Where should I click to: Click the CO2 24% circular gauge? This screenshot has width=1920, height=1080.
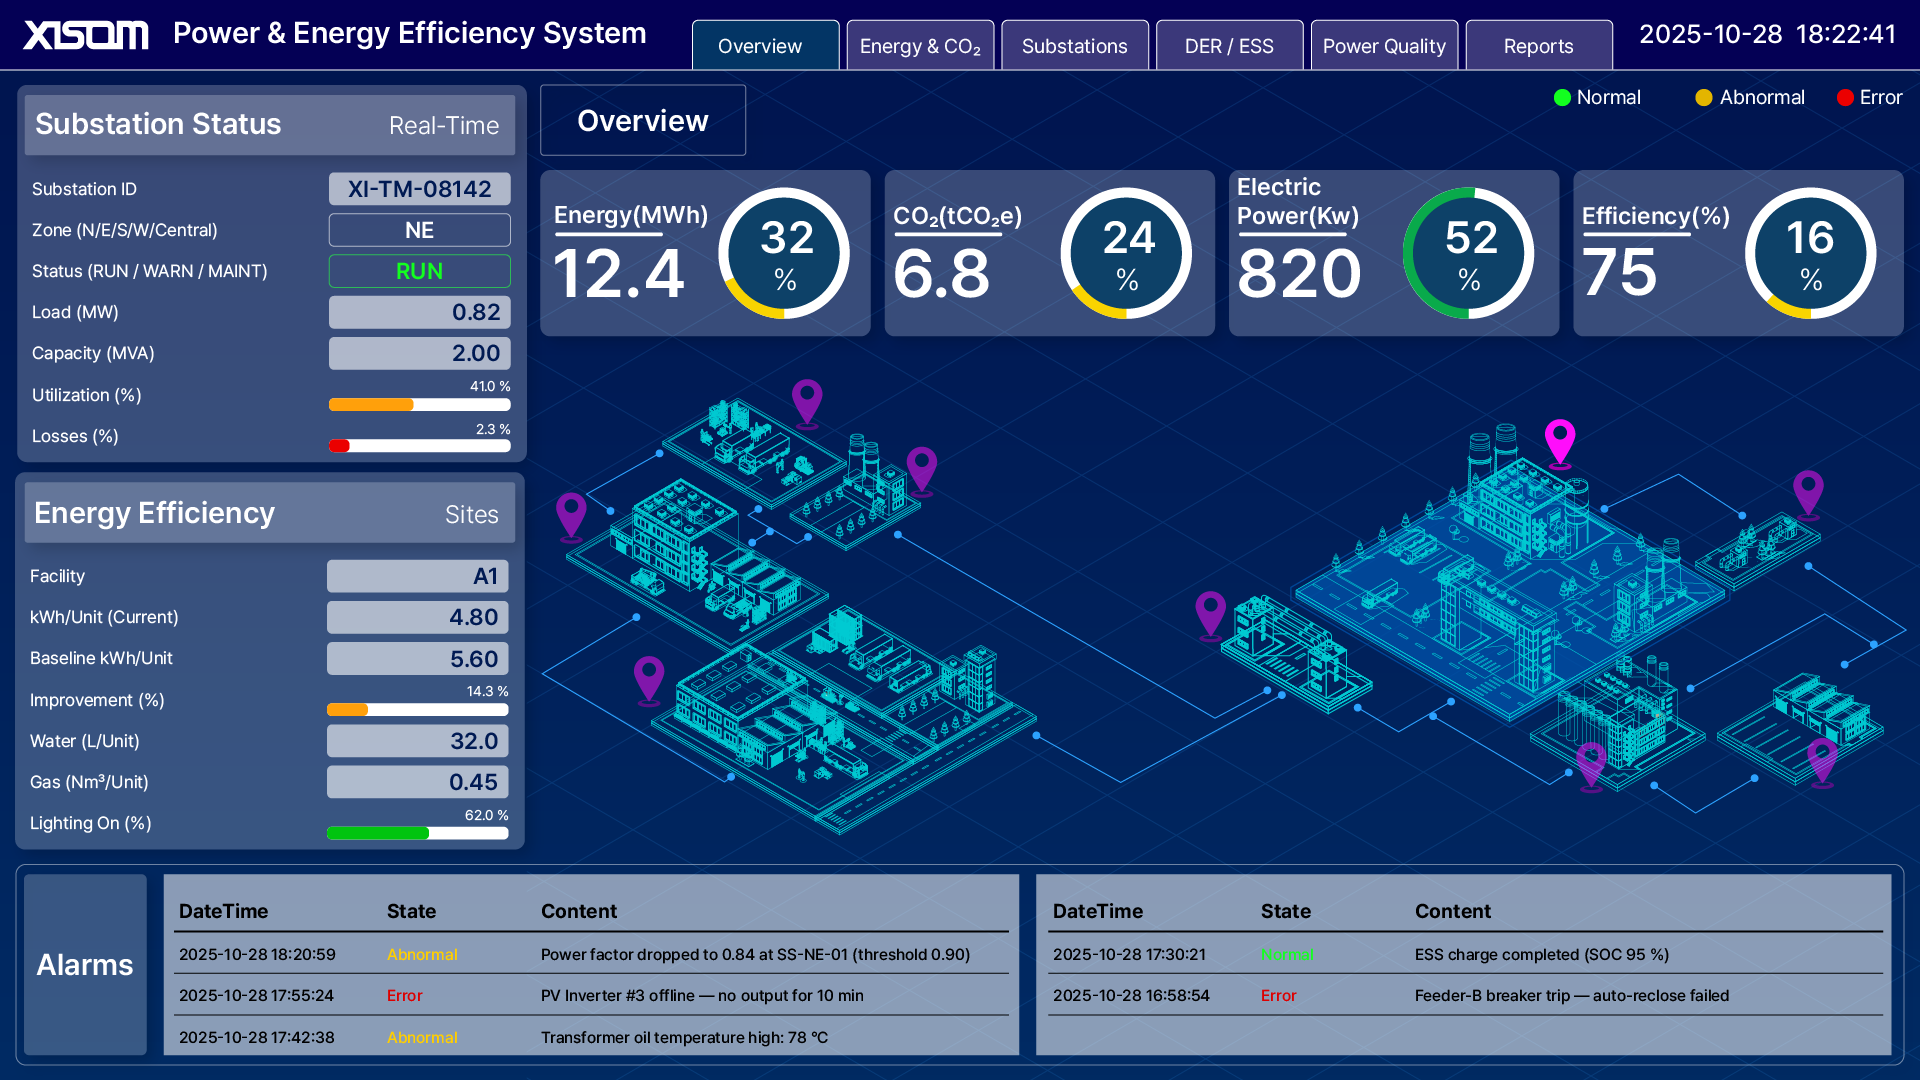(x=1127, y=254)
